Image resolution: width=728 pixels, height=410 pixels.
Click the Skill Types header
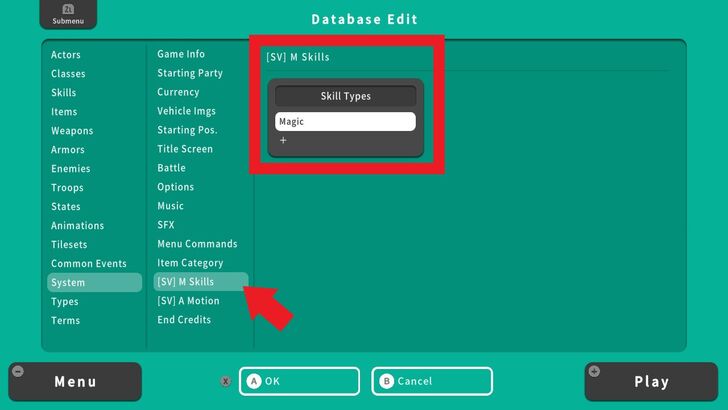[345, 97]
